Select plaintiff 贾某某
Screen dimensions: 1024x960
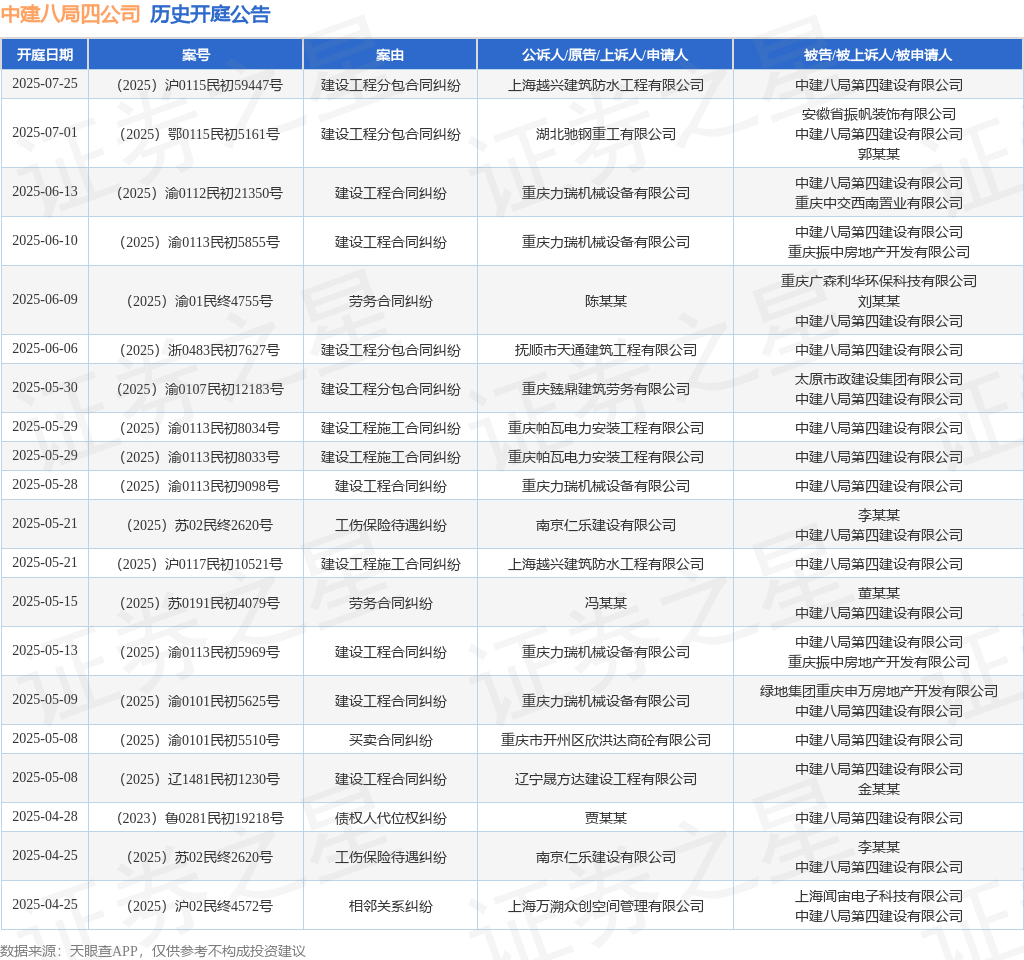click(x=605, y=818)
